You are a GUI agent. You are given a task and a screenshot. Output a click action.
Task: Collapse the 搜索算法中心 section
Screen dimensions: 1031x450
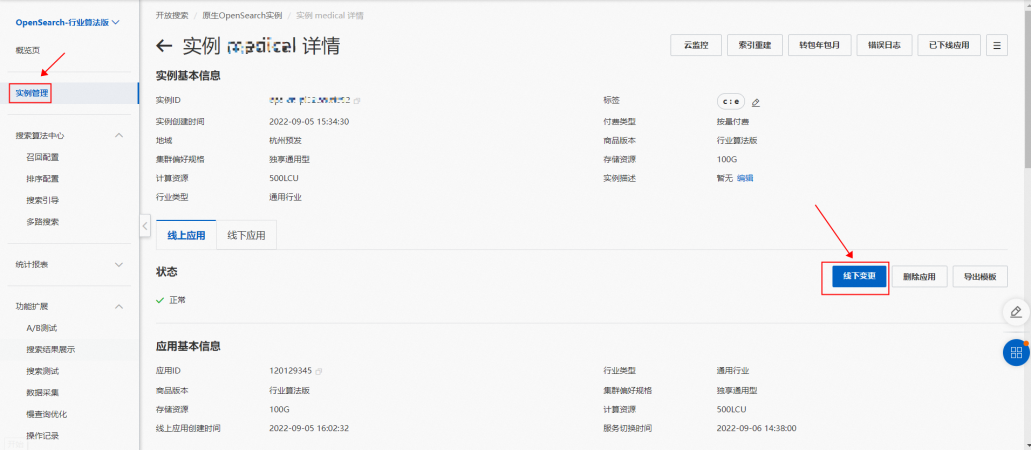click(119, 136)
